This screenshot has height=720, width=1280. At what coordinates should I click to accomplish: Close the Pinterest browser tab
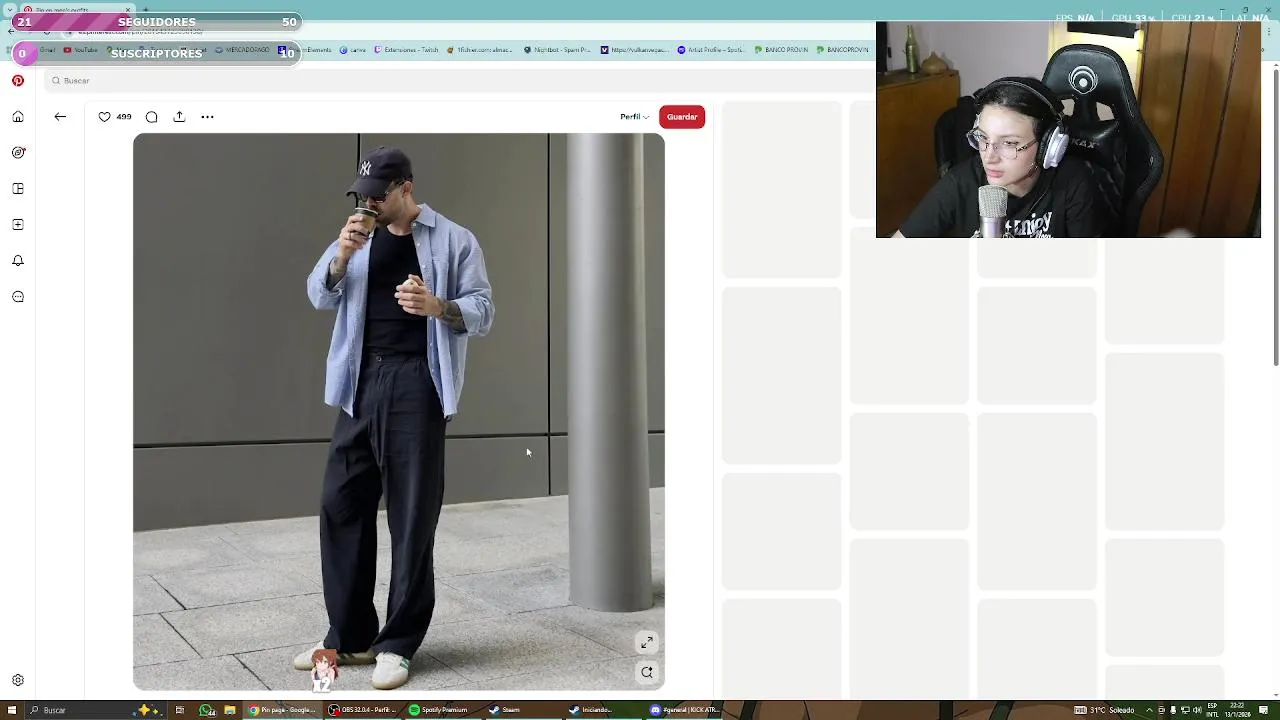click(x=128, y=10)
